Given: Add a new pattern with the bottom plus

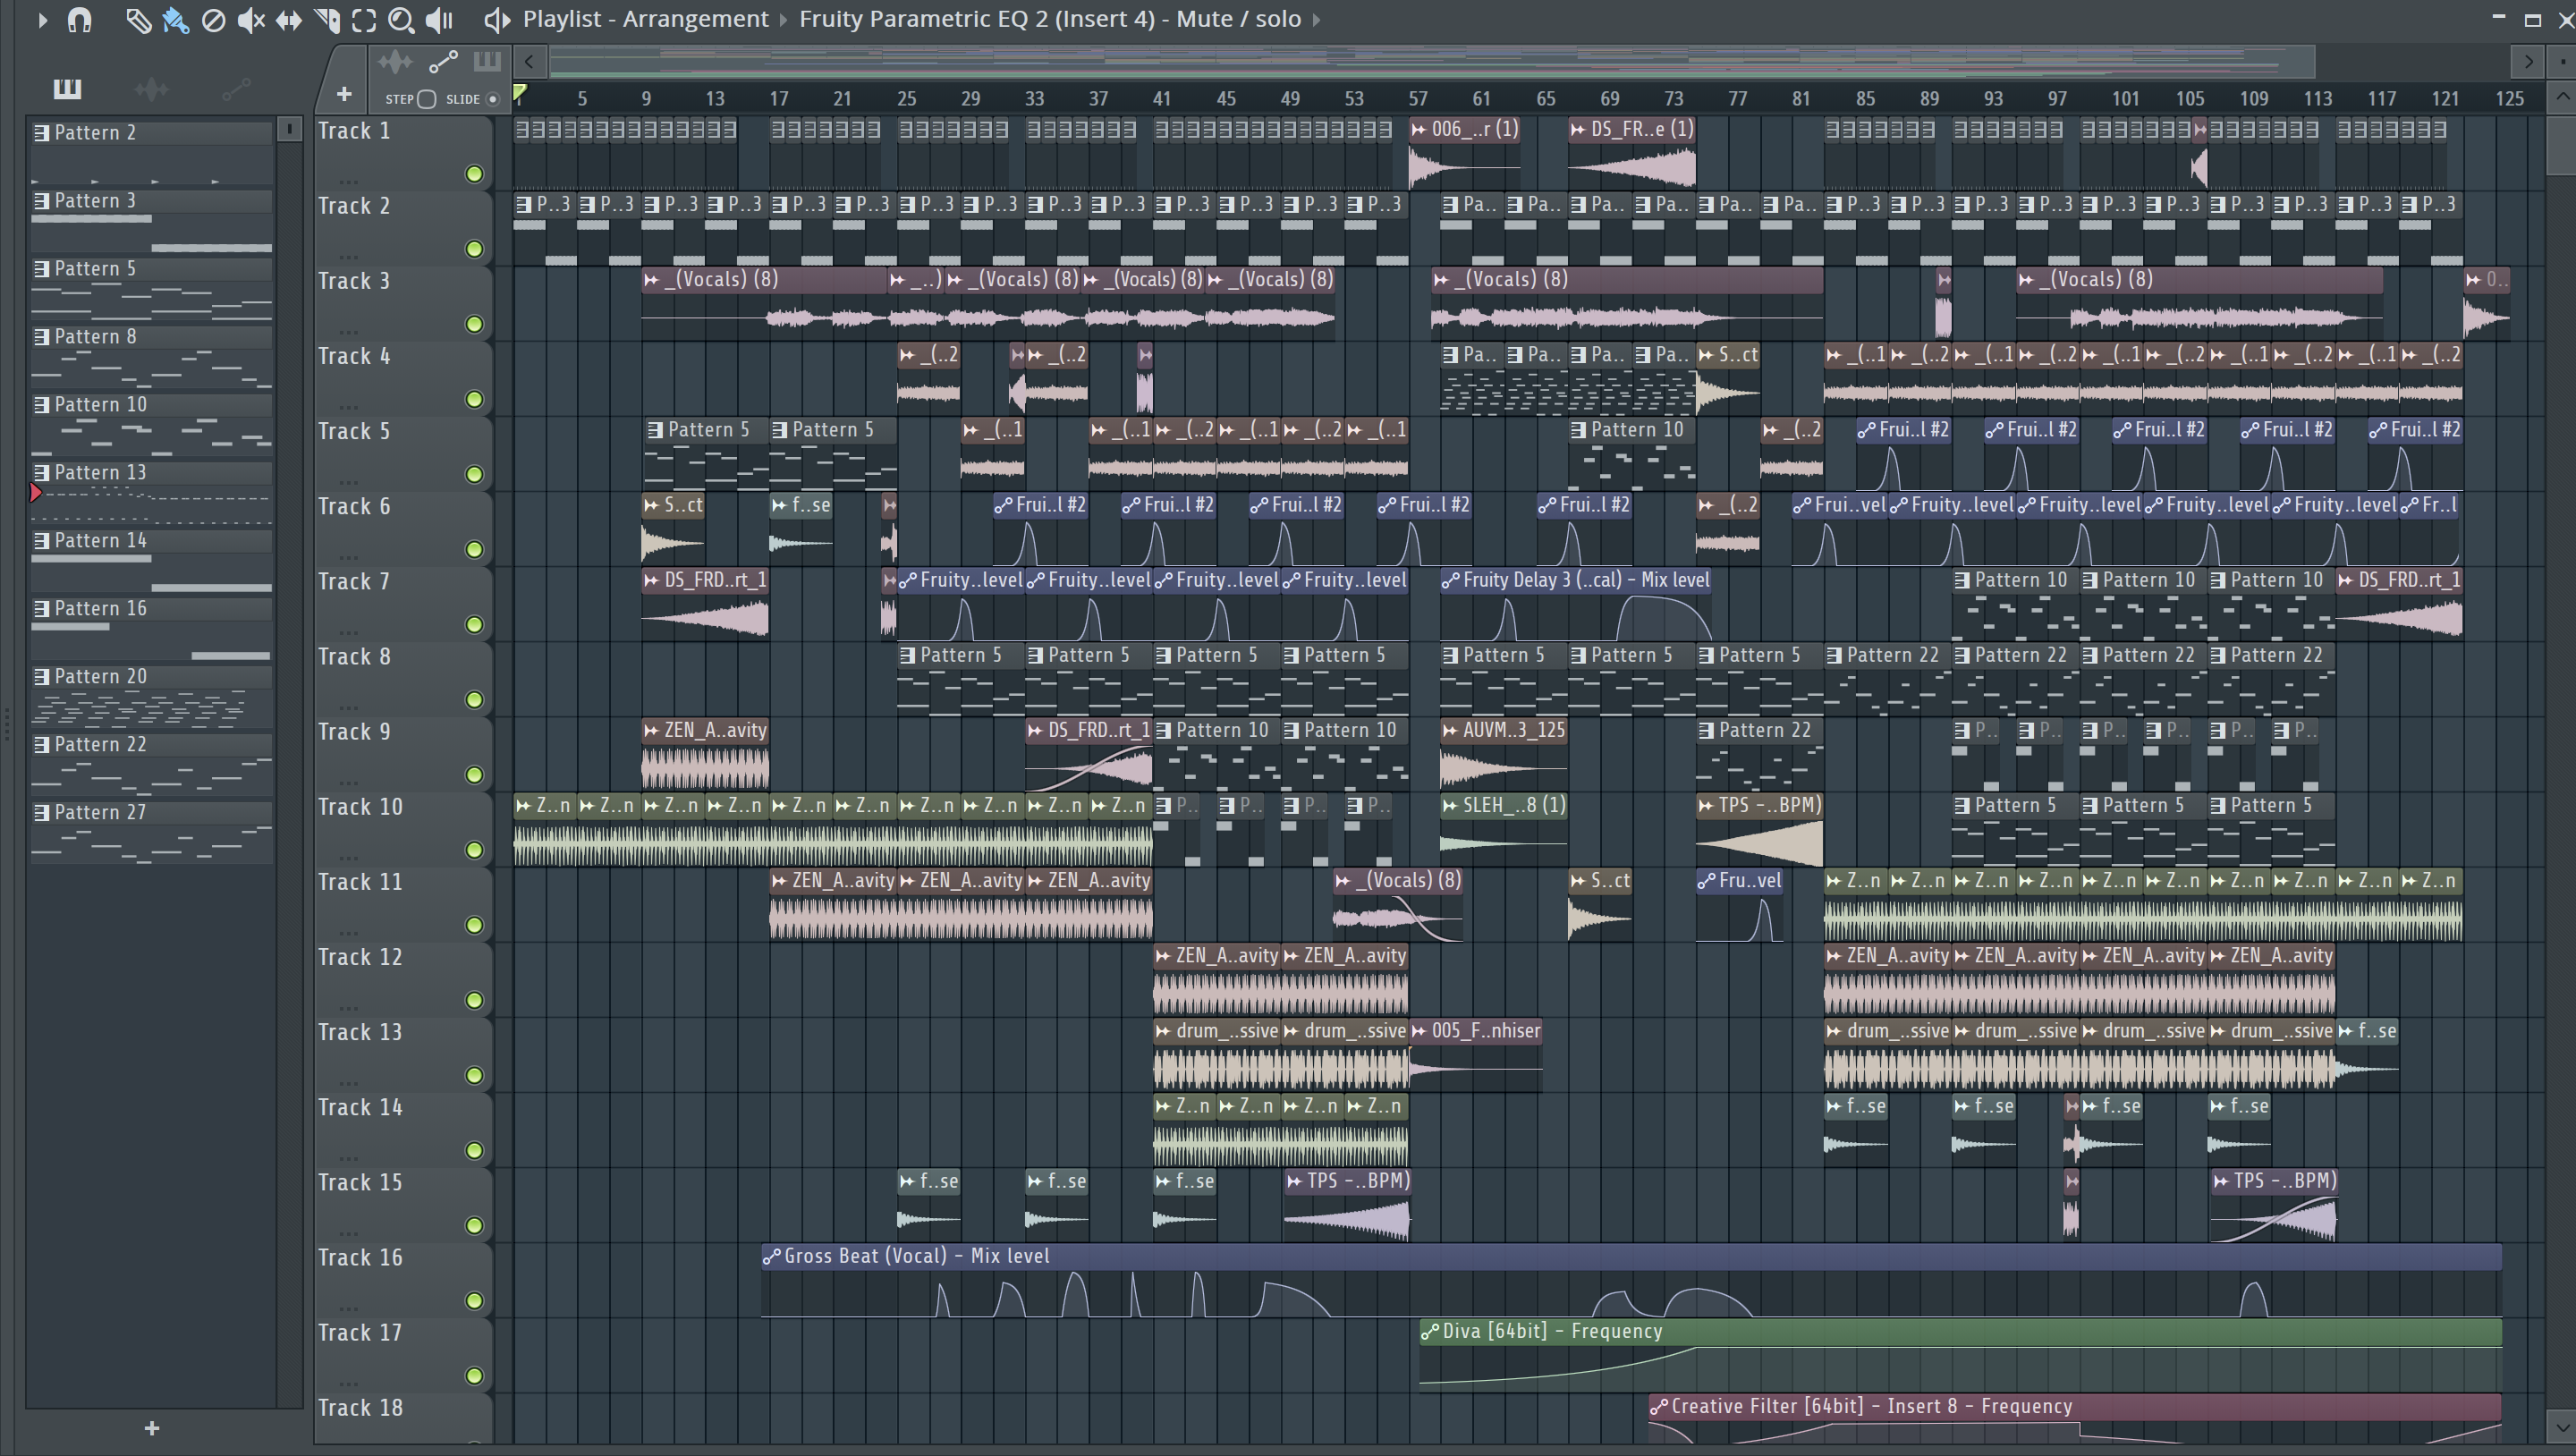Looking at the screenshot, I should (x=152, y=1428).
